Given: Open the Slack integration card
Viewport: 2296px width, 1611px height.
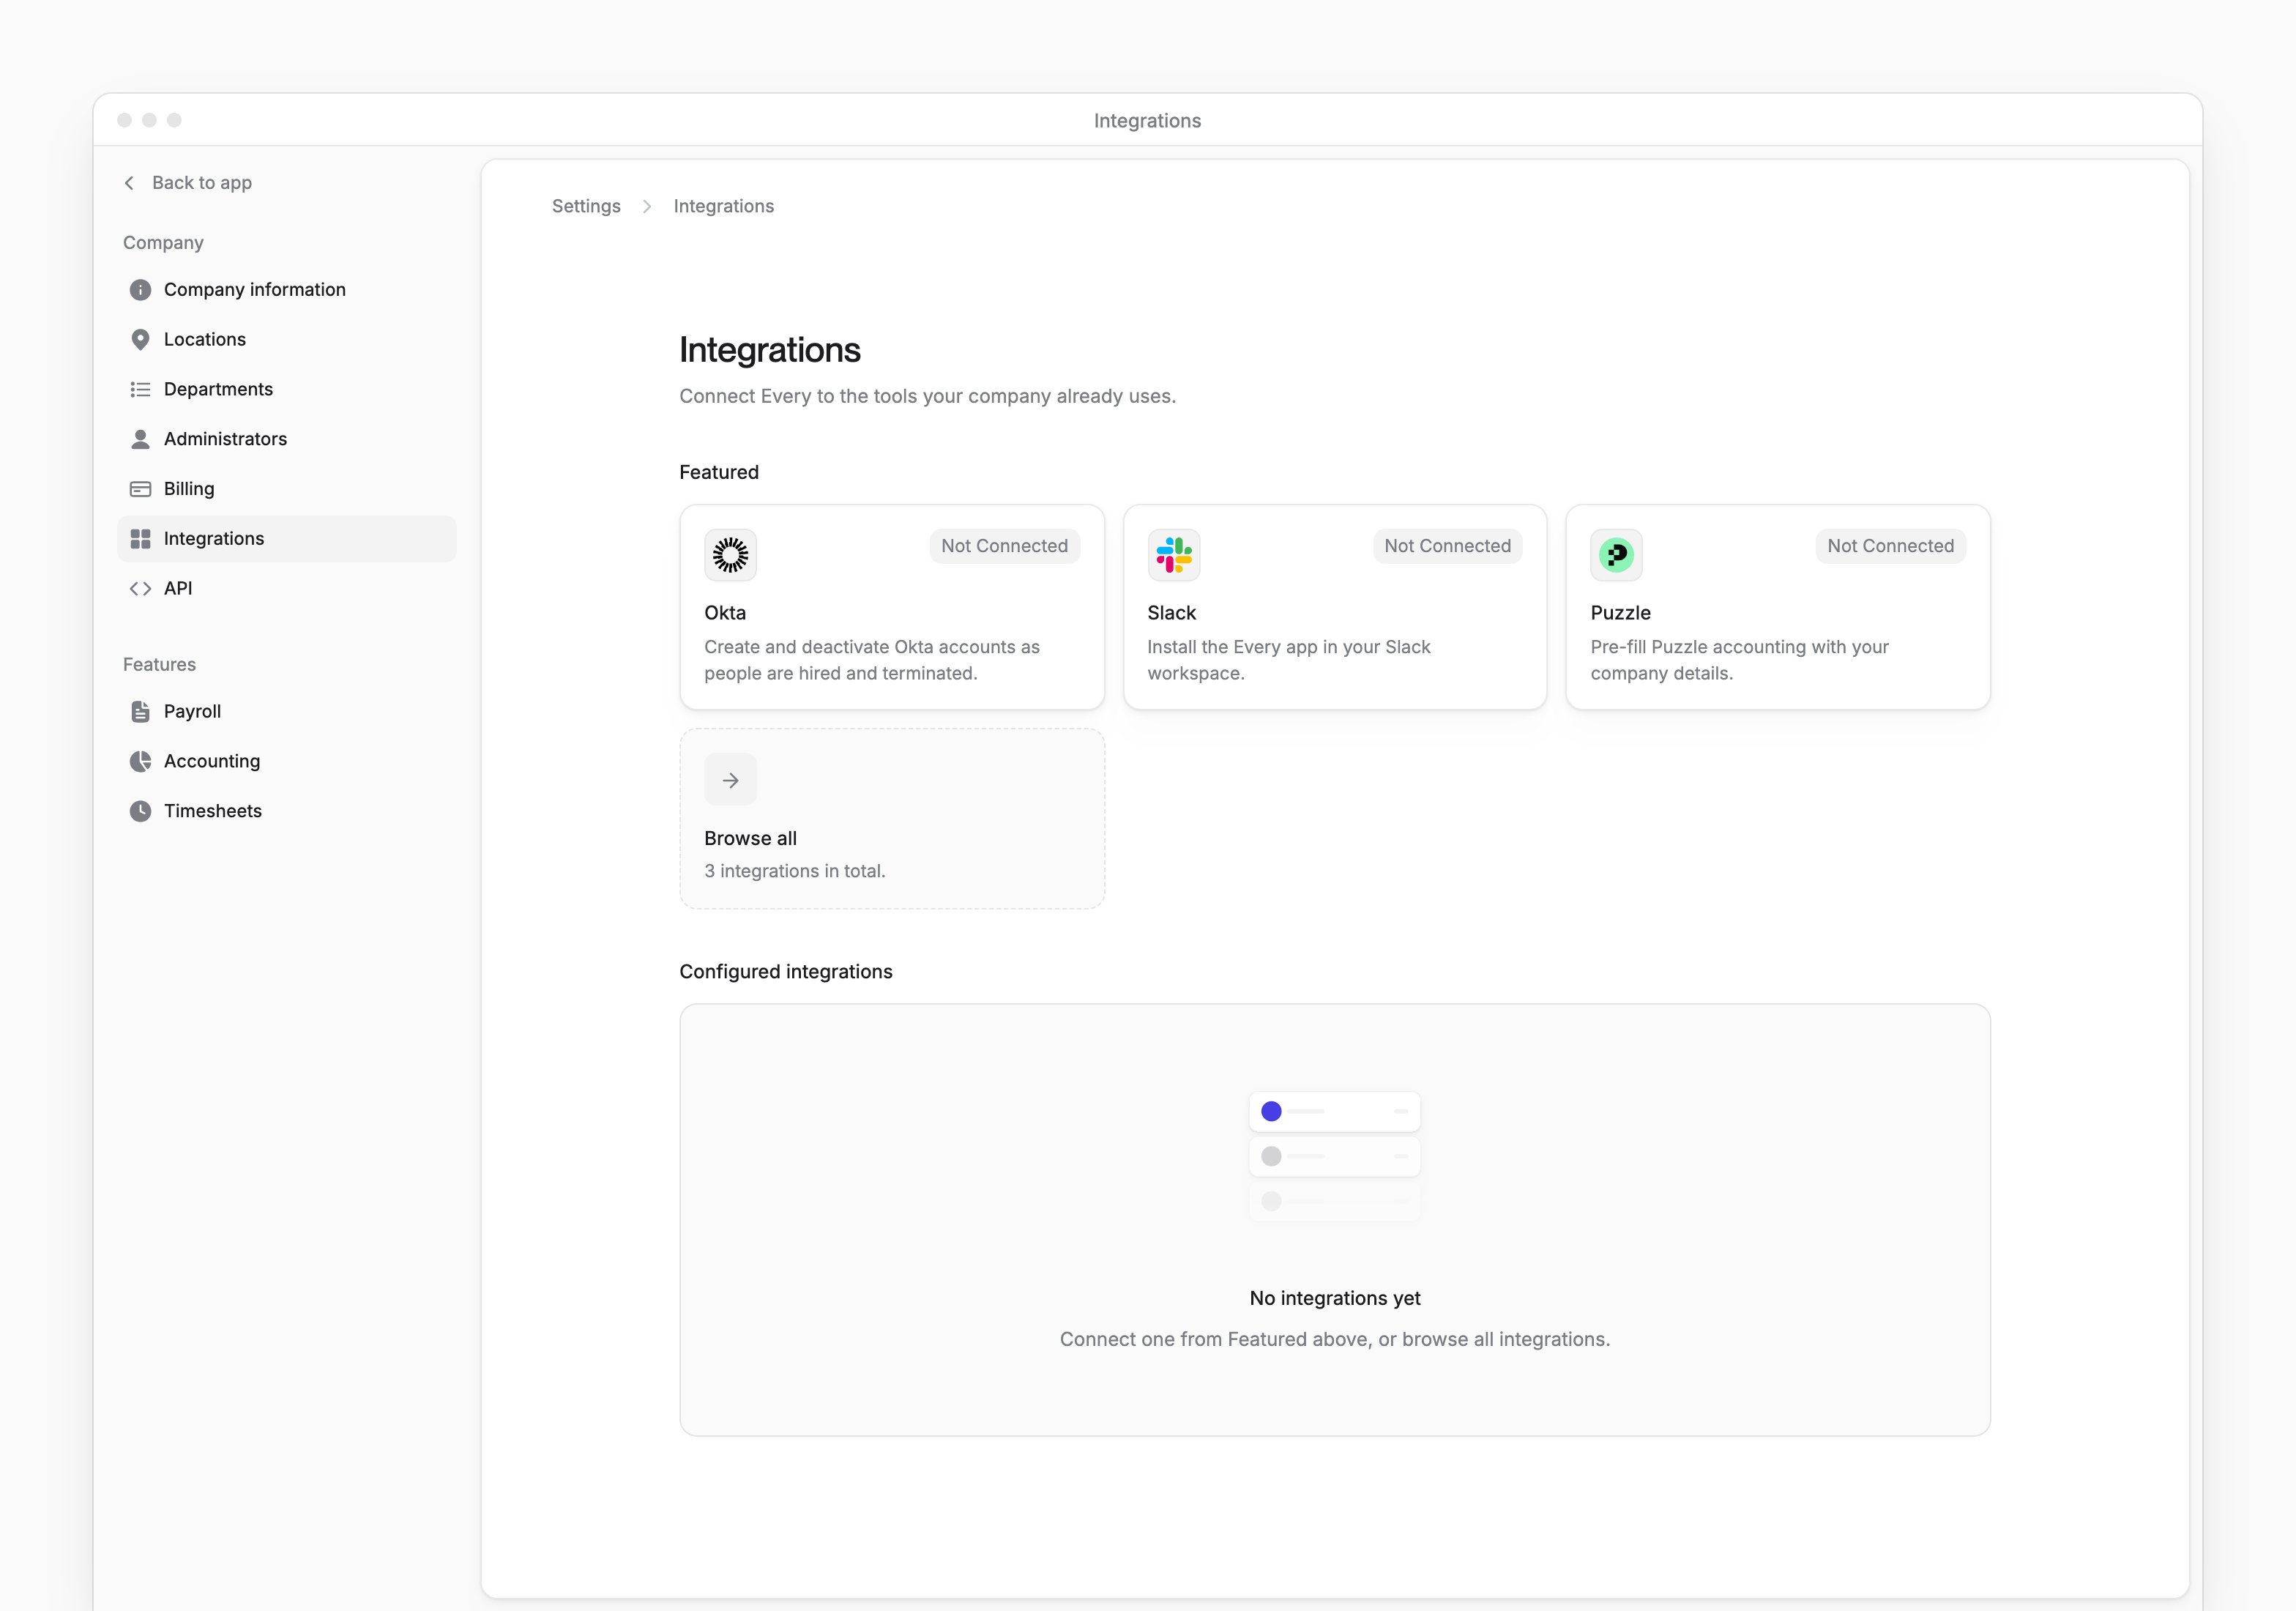Looking at the screenshot, I should tap(1335, 608).
